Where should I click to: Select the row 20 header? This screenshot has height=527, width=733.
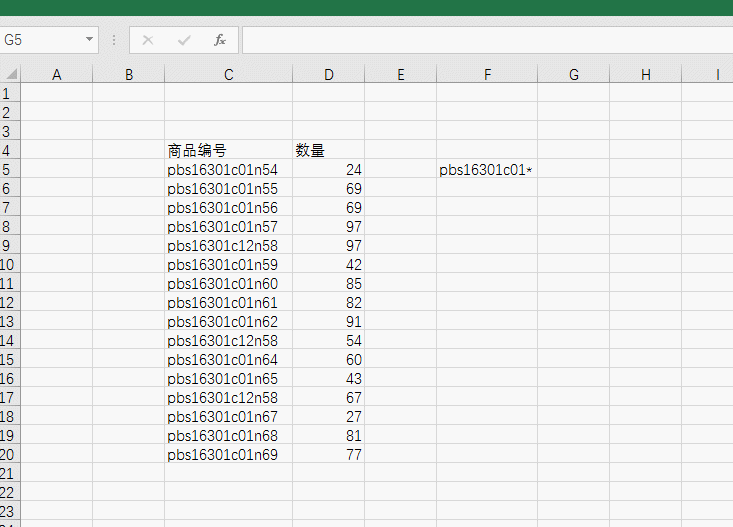[x=9, y=455]
